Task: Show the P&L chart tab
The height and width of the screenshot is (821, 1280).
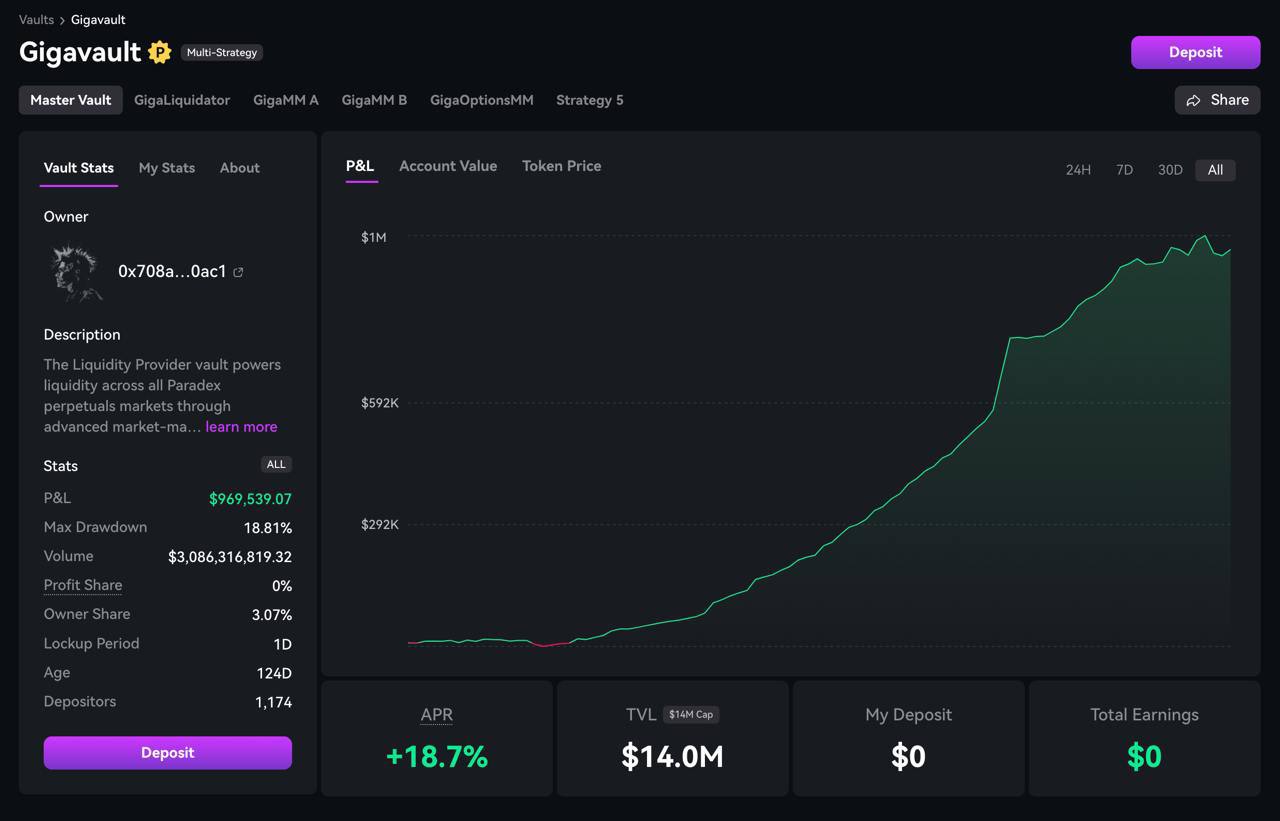Action: click(360, 166)
